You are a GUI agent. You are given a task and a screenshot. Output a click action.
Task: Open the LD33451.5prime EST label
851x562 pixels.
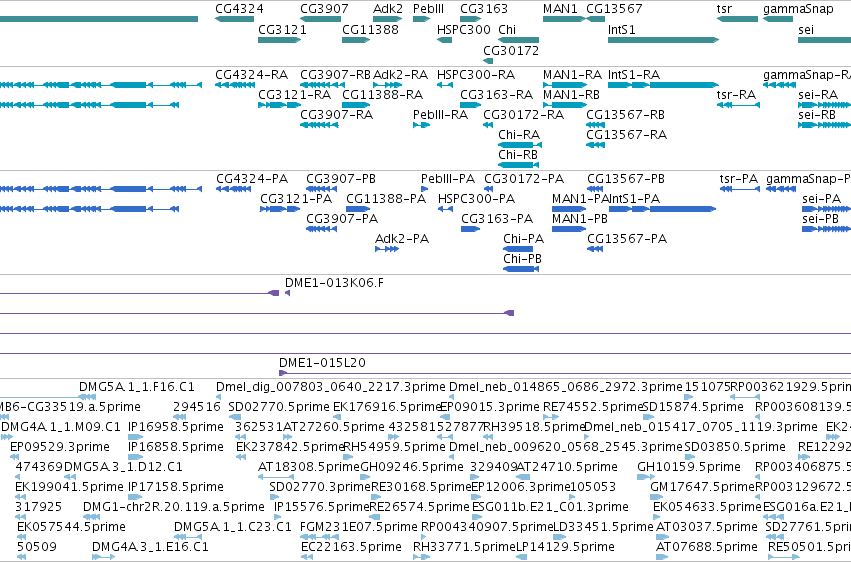603,527
